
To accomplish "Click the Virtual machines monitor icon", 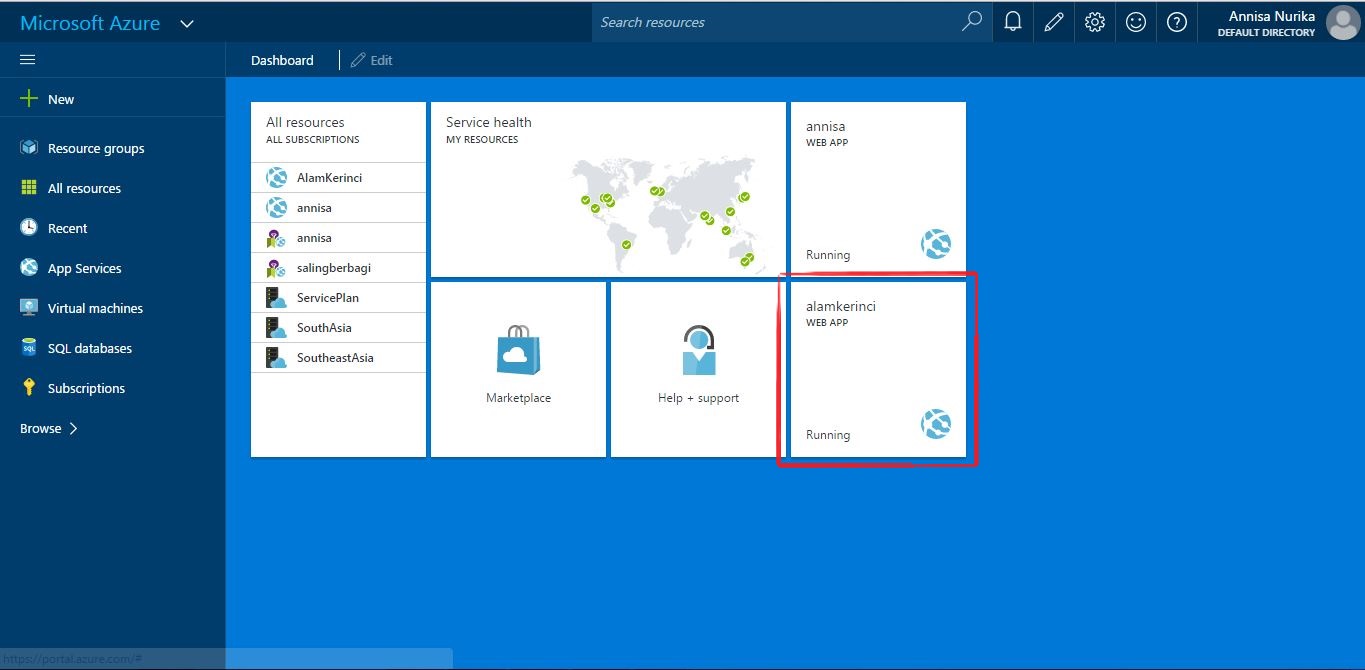I will tap(29, 308).
